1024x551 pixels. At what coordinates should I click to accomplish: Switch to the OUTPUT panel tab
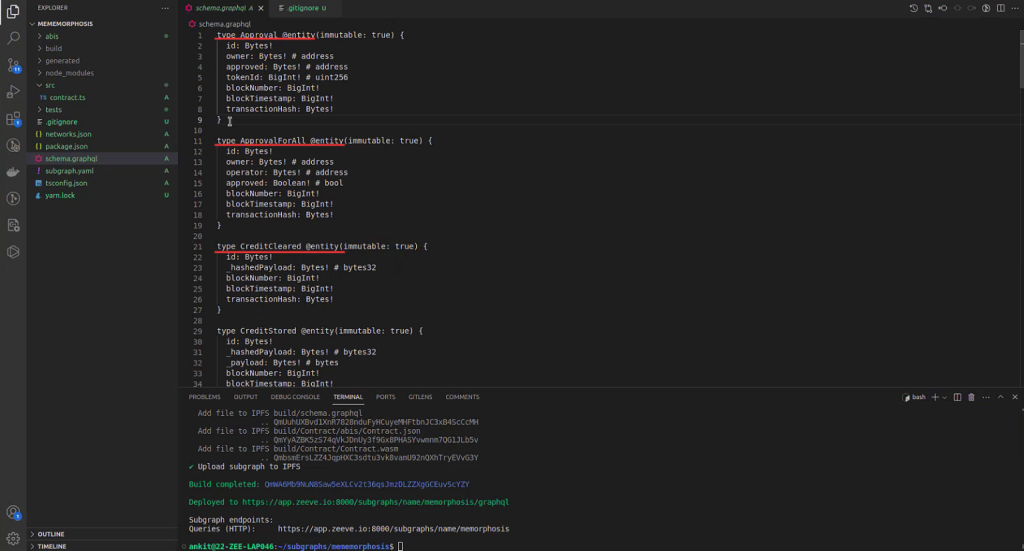(x=246, y=397)
